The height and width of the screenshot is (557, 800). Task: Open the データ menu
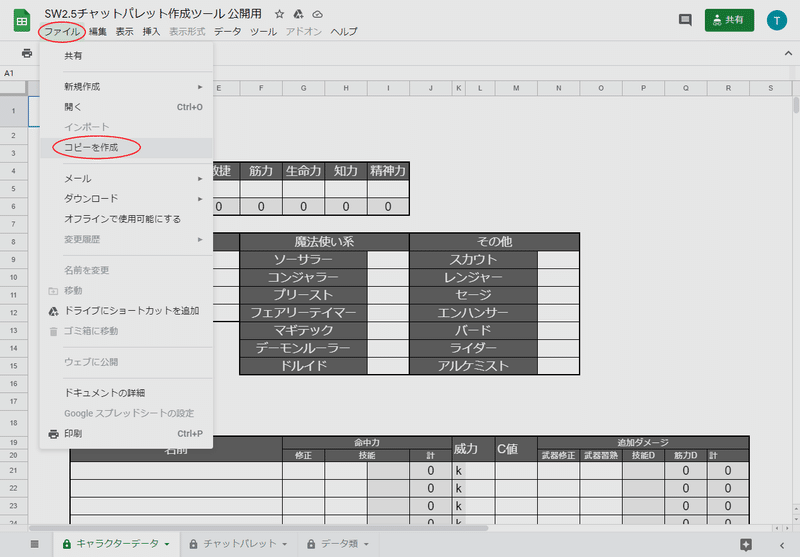point(228,32)
